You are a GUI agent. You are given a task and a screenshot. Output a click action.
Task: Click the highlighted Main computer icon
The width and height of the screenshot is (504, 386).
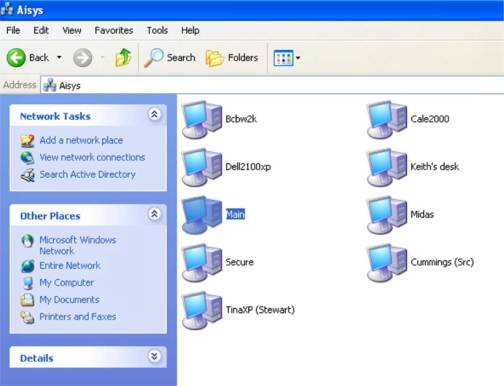[202, 215]
